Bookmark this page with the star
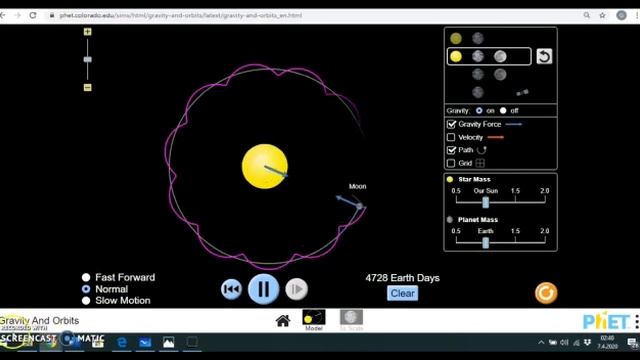 coord(602,15)
